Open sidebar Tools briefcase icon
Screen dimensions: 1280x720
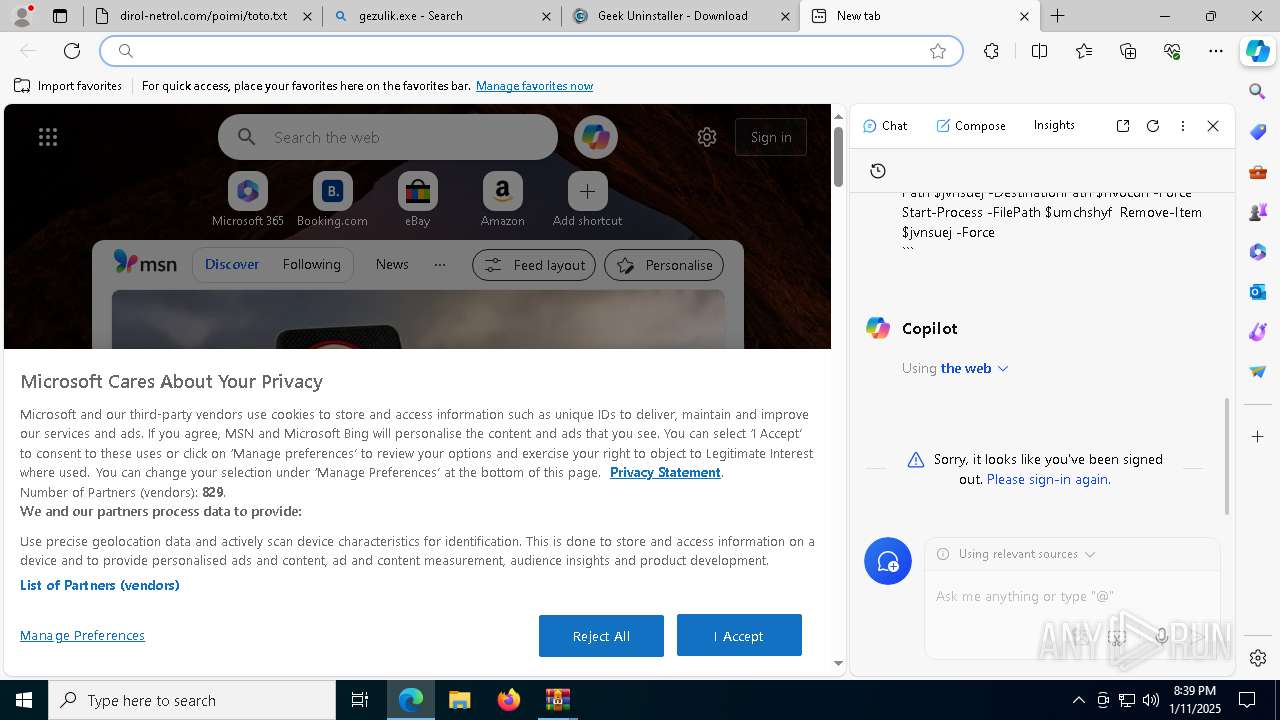click(1258, 172)
